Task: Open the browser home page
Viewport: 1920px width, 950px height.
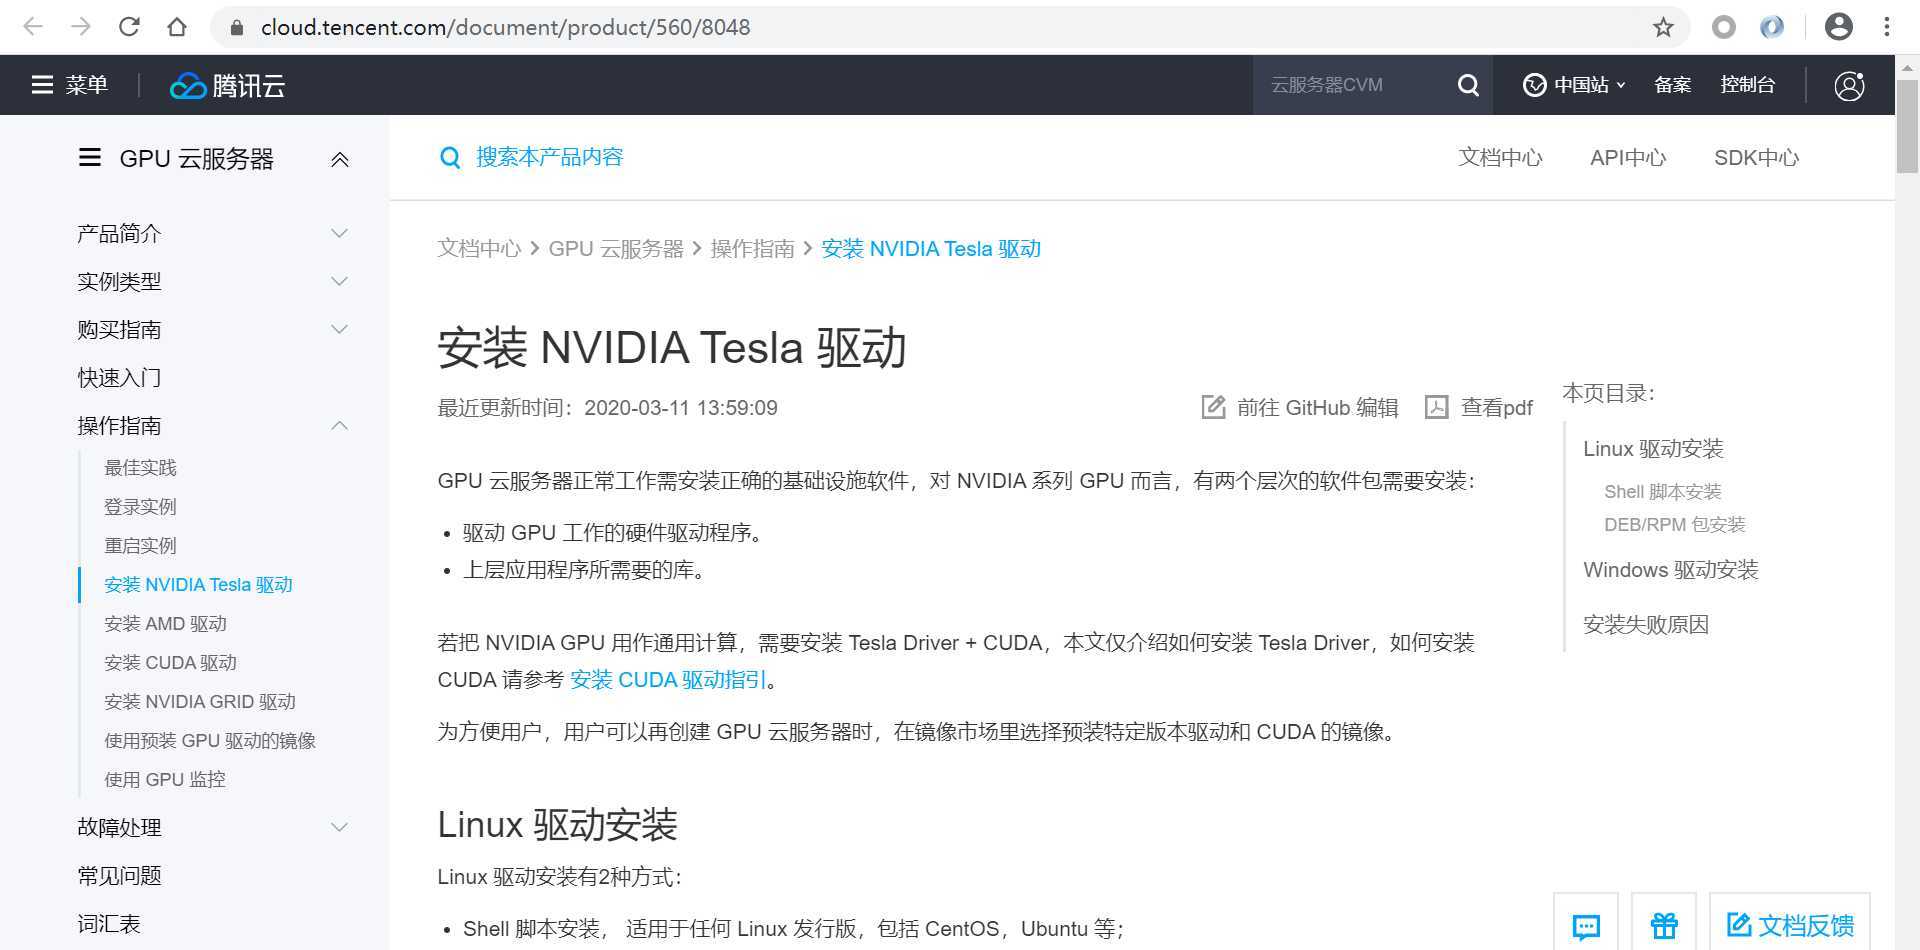Action: click(177, 27)
